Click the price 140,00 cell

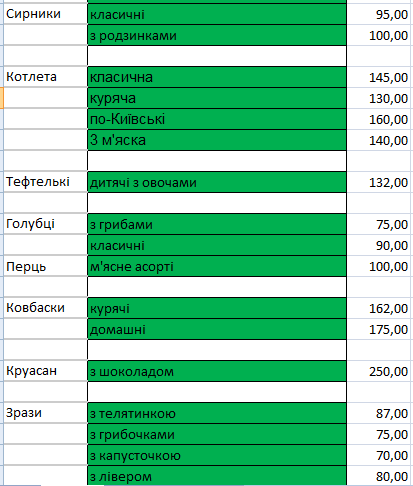pos(379,140)
